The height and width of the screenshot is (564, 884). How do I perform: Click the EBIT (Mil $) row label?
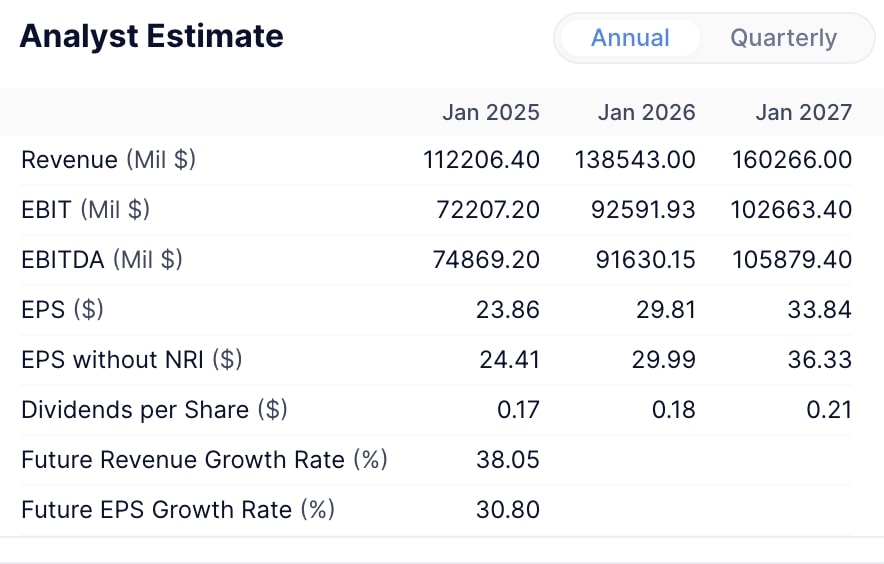[x=85, y=210]
